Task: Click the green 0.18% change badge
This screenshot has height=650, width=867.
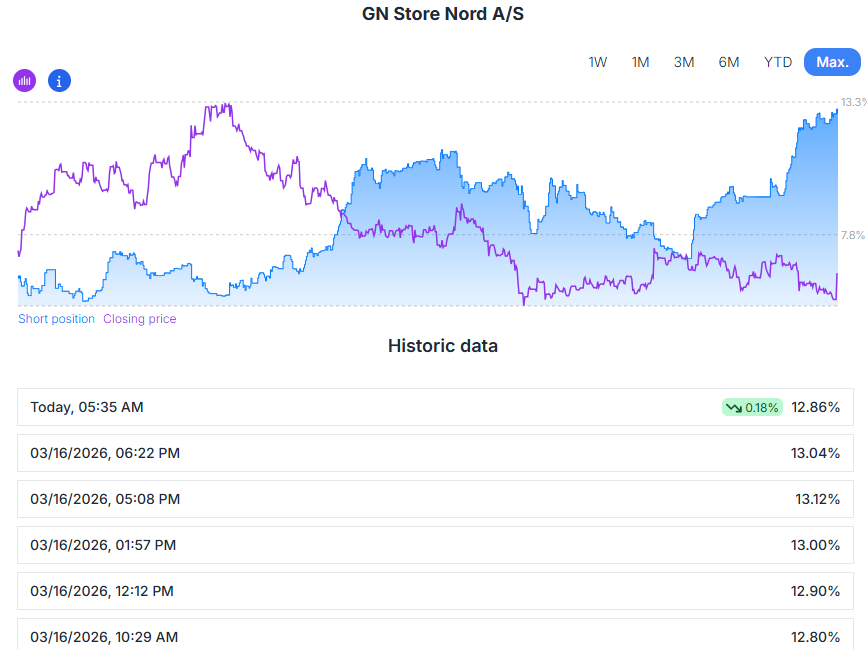Action: (x=752, y=407)
